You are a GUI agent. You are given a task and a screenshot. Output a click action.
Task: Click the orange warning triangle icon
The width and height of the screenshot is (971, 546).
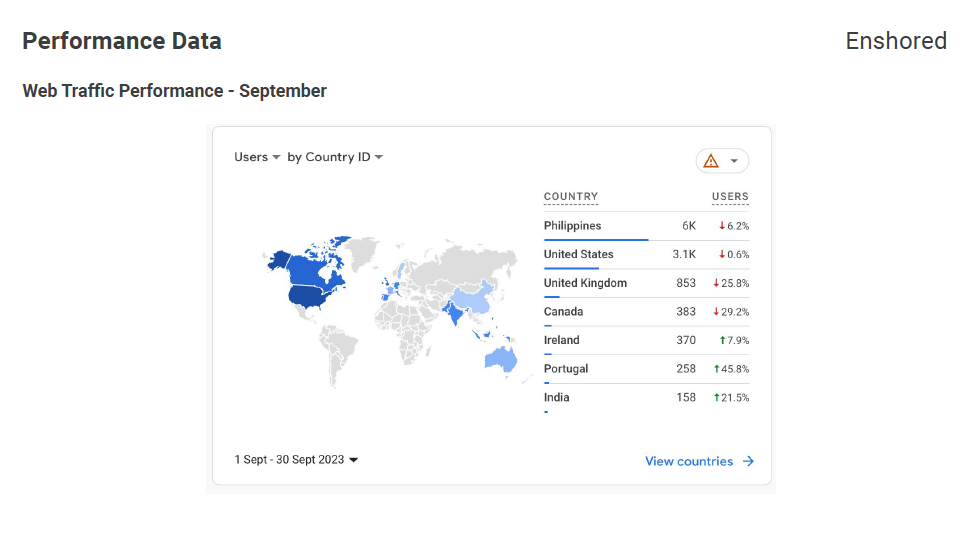pyautogui.click(x=711, y=161)
